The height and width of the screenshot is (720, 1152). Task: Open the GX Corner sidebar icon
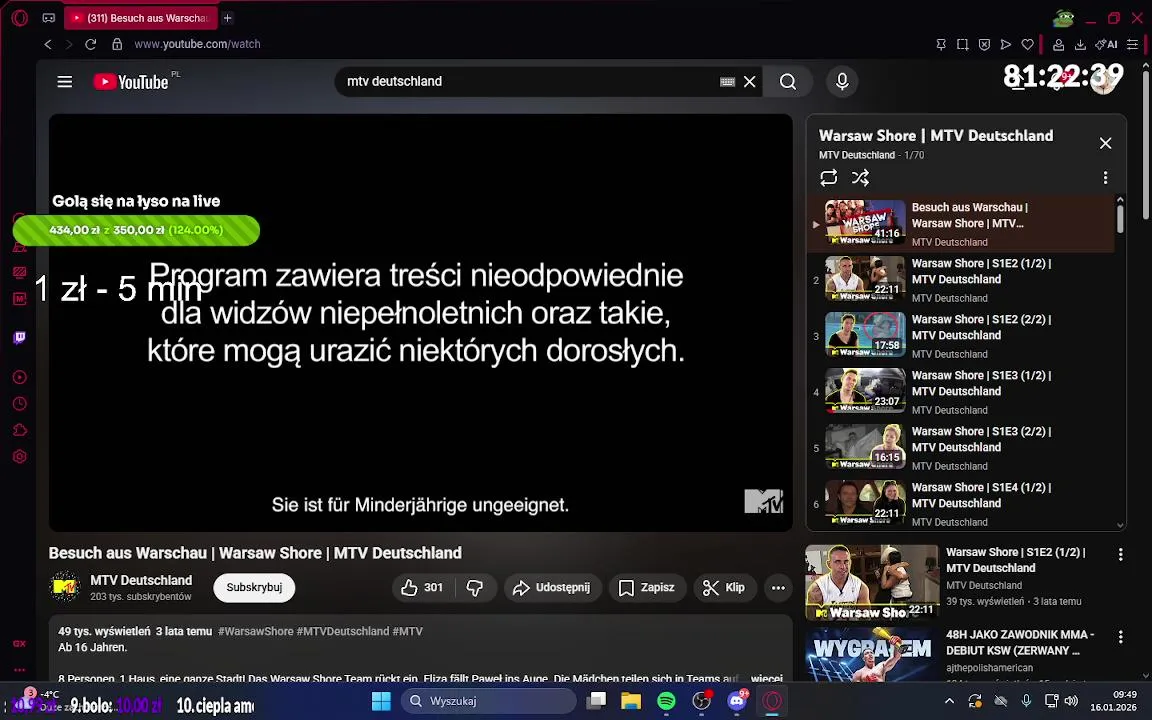click(20, 644)
